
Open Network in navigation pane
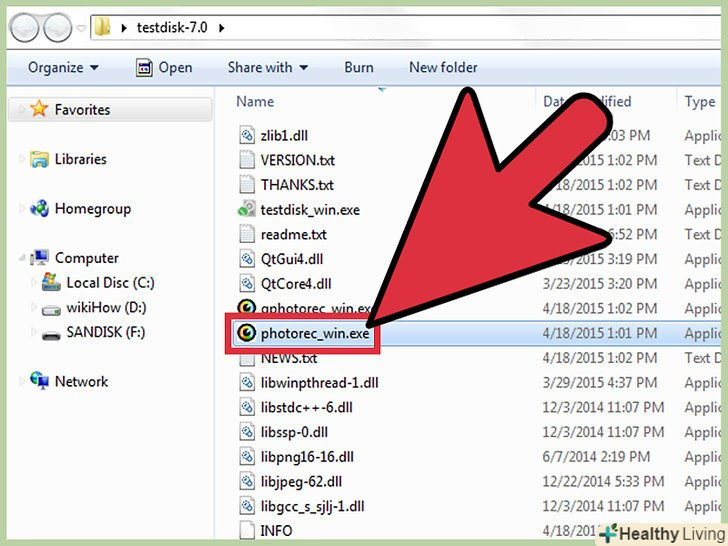[x=81, y=382]
